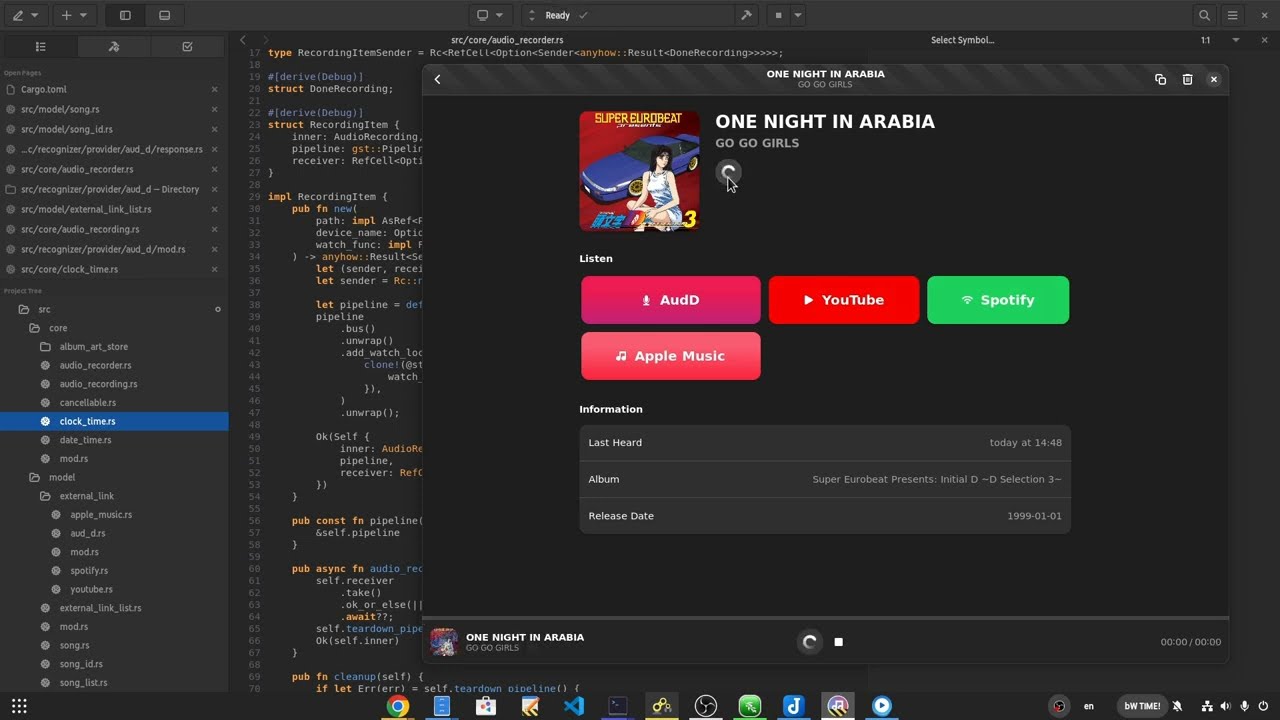Click the stop button in the Mousai player bar
Image resolution: width=1280 pixels, height=720 pixels.
tap(839, 642)
